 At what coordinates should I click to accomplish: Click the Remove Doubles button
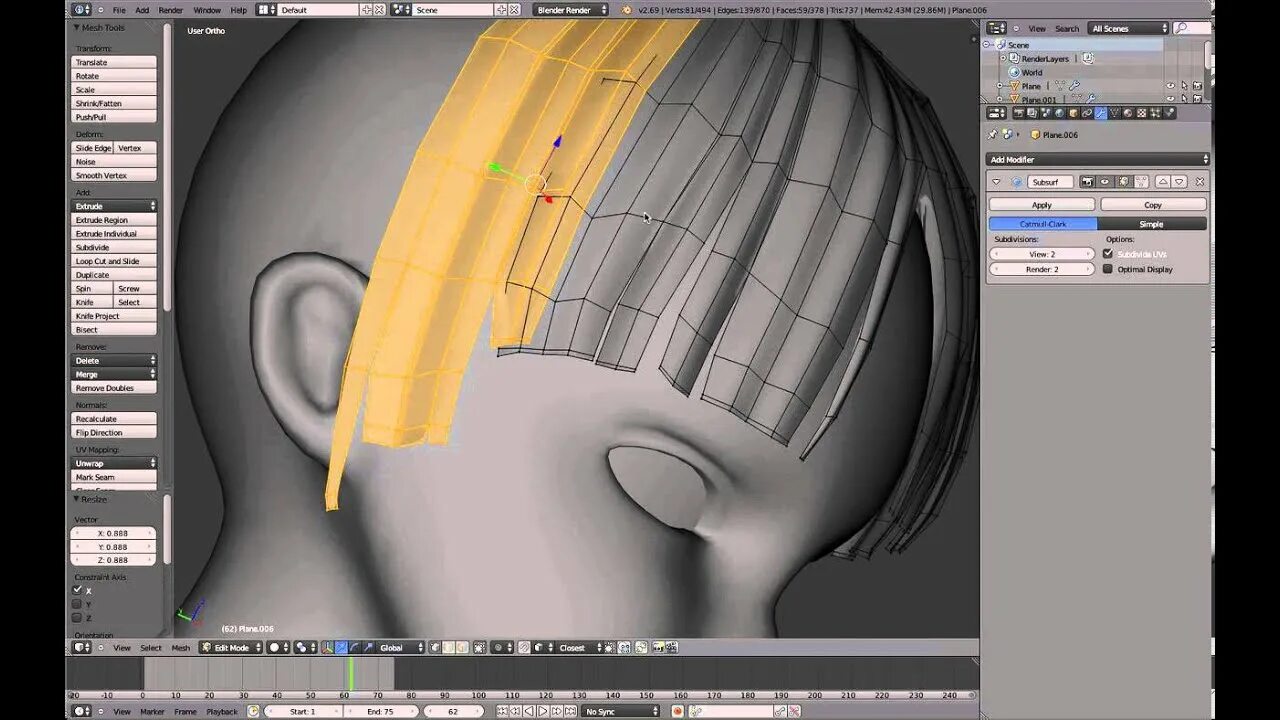pyautogui.click(x=114, y=388)
